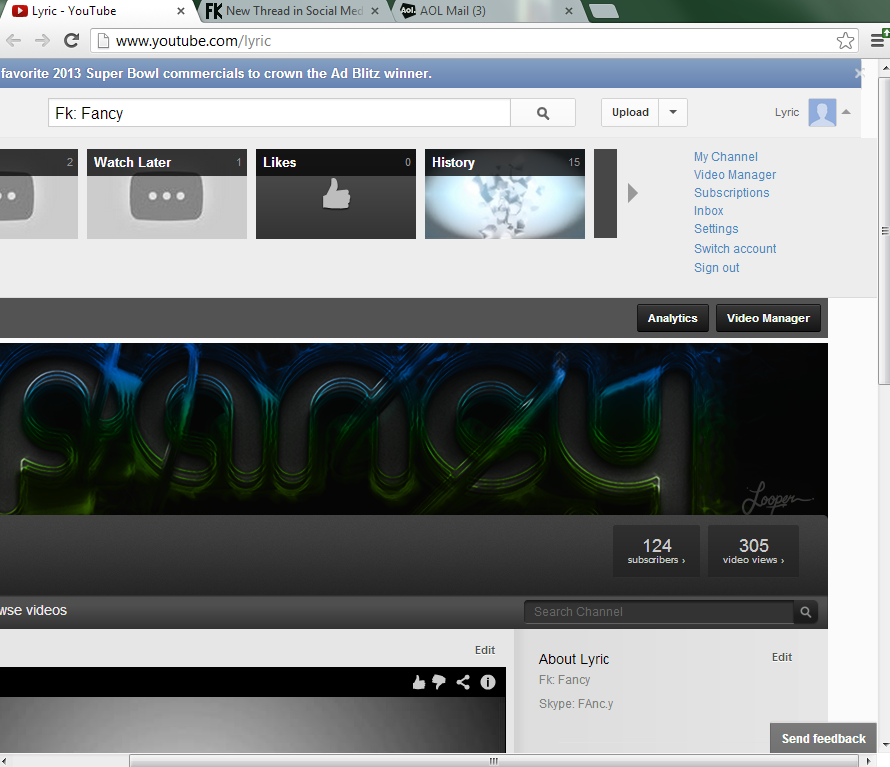View the 305 video views stat
The width and height of the screenshot is (890, 767).
pyautogui.click(x=753, y=551)
